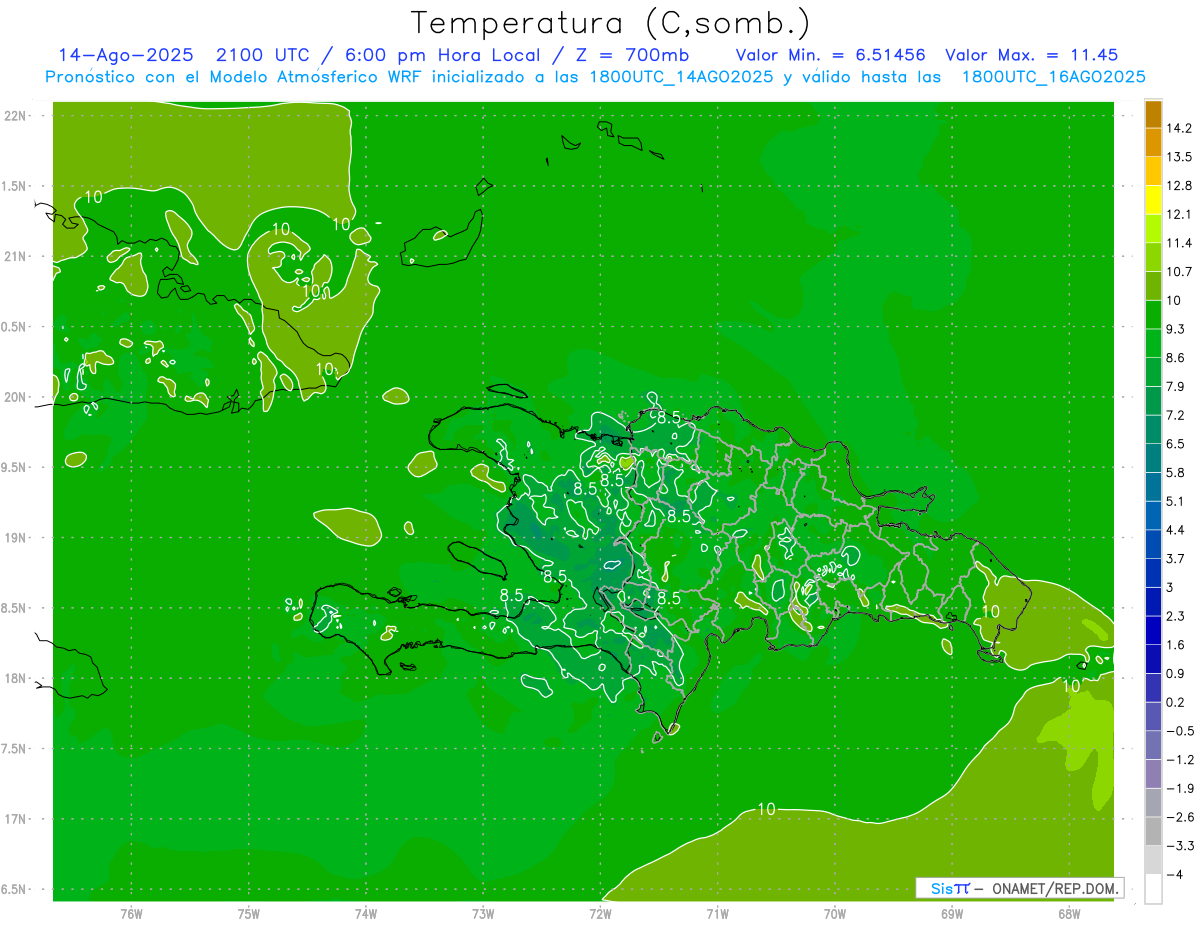Click the "11.4" color bar value

click(1179, 243)
